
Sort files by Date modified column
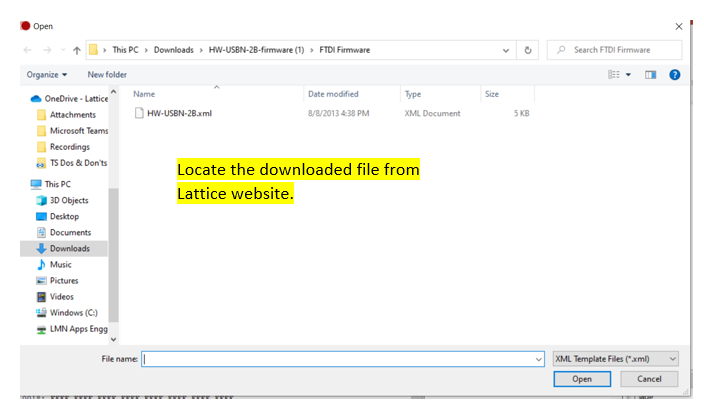(x=333, y=94)
